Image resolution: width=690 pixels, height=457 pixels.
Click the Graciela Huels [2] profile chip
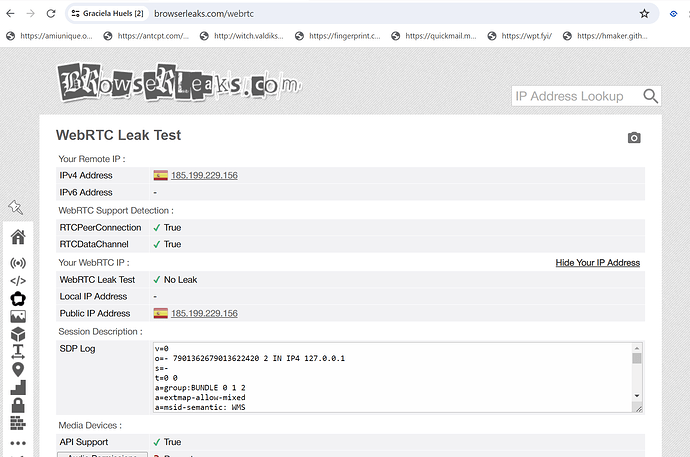click(108, 14)
